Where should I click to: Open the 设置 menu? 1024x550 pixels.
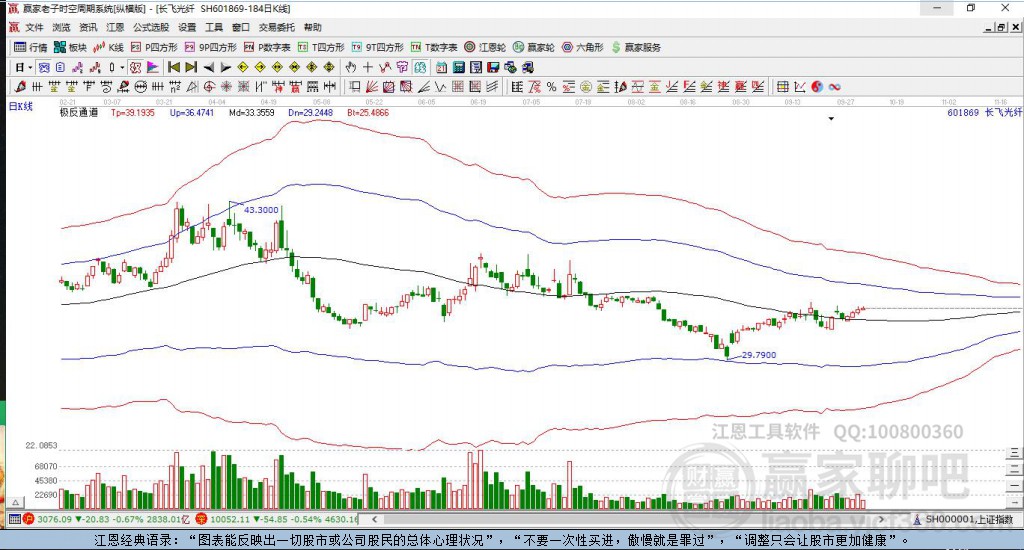click(187, 27)
